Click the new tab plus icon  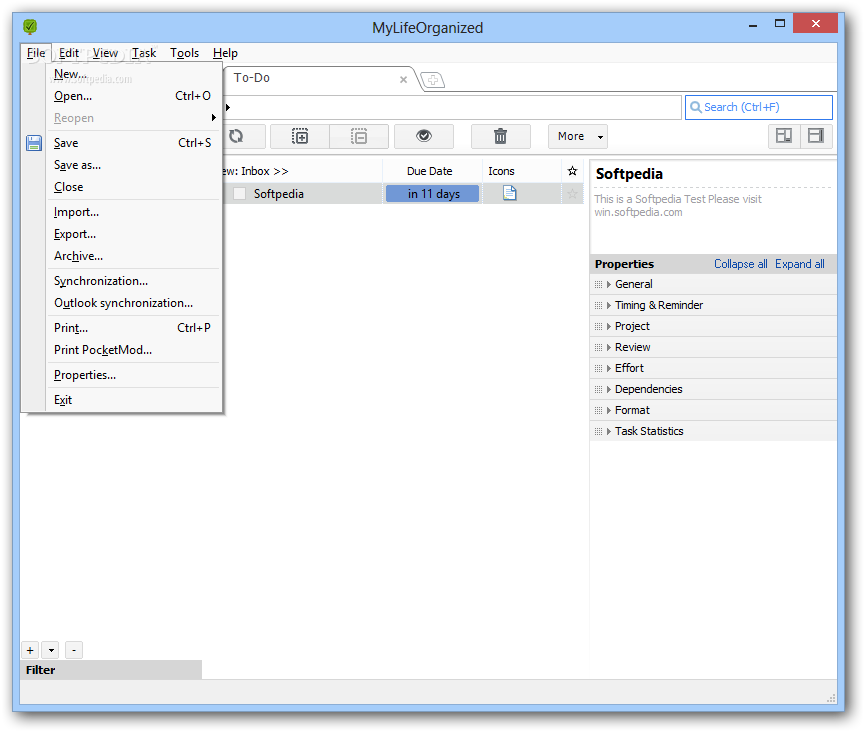(x=433, y=81)
